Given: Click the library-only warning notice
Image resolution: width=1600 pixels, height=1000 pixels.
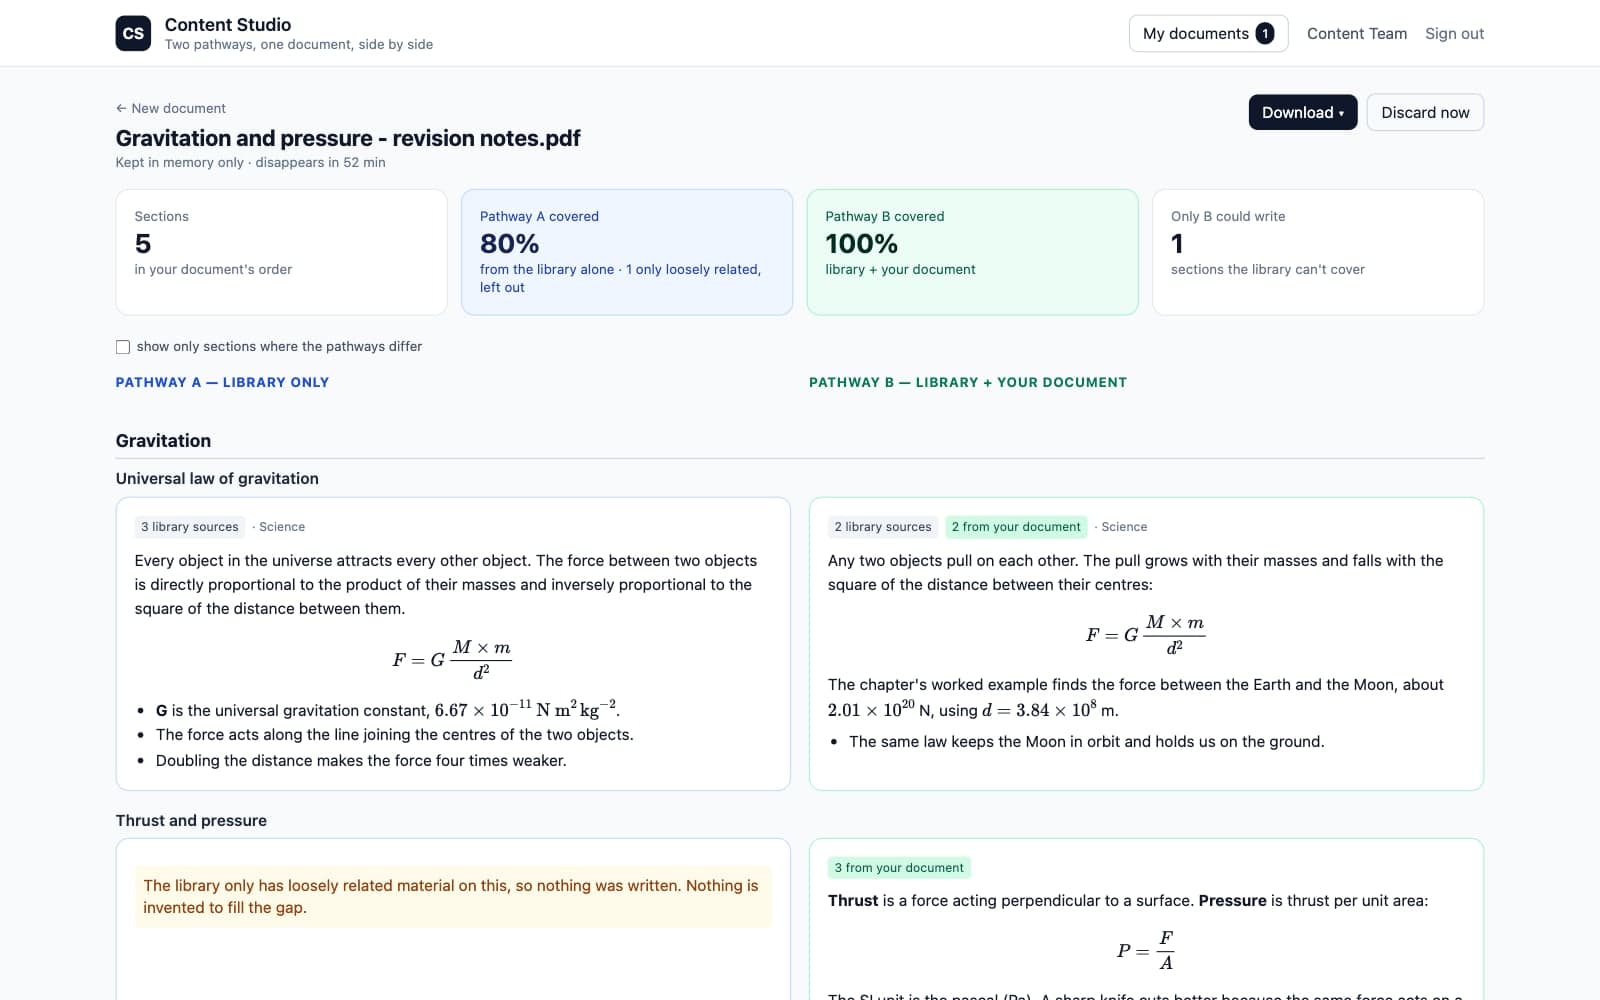Looking at the screenshot, I should pyautogui.click(x=453, y=896).
